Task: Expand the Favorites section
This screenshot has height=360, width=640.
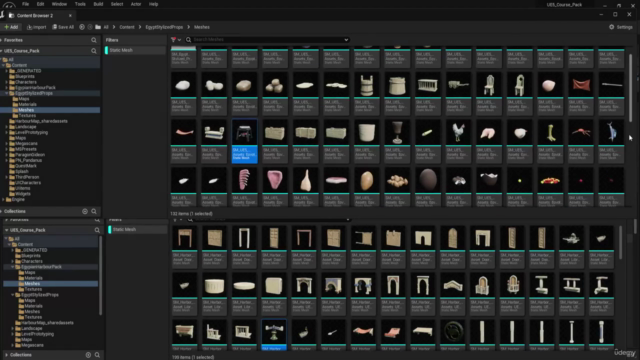Action: pyautogui.click(x=2, y=40)
